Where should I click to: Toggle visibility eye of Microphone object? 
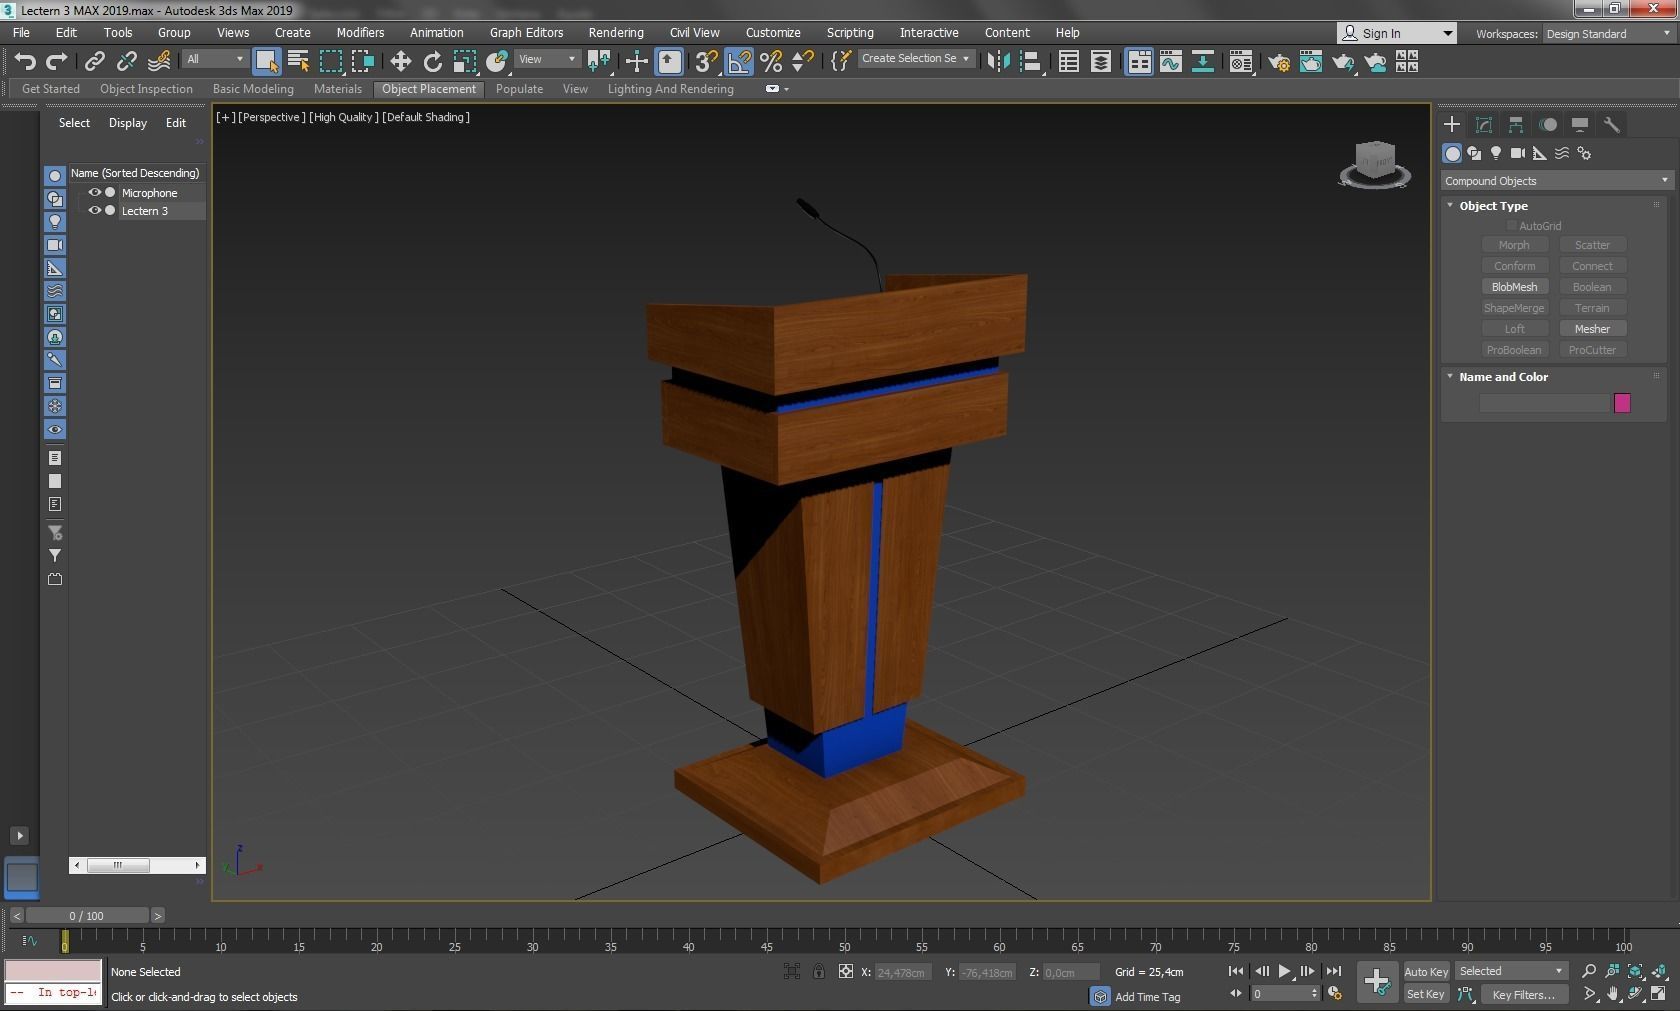pos(95,192)
